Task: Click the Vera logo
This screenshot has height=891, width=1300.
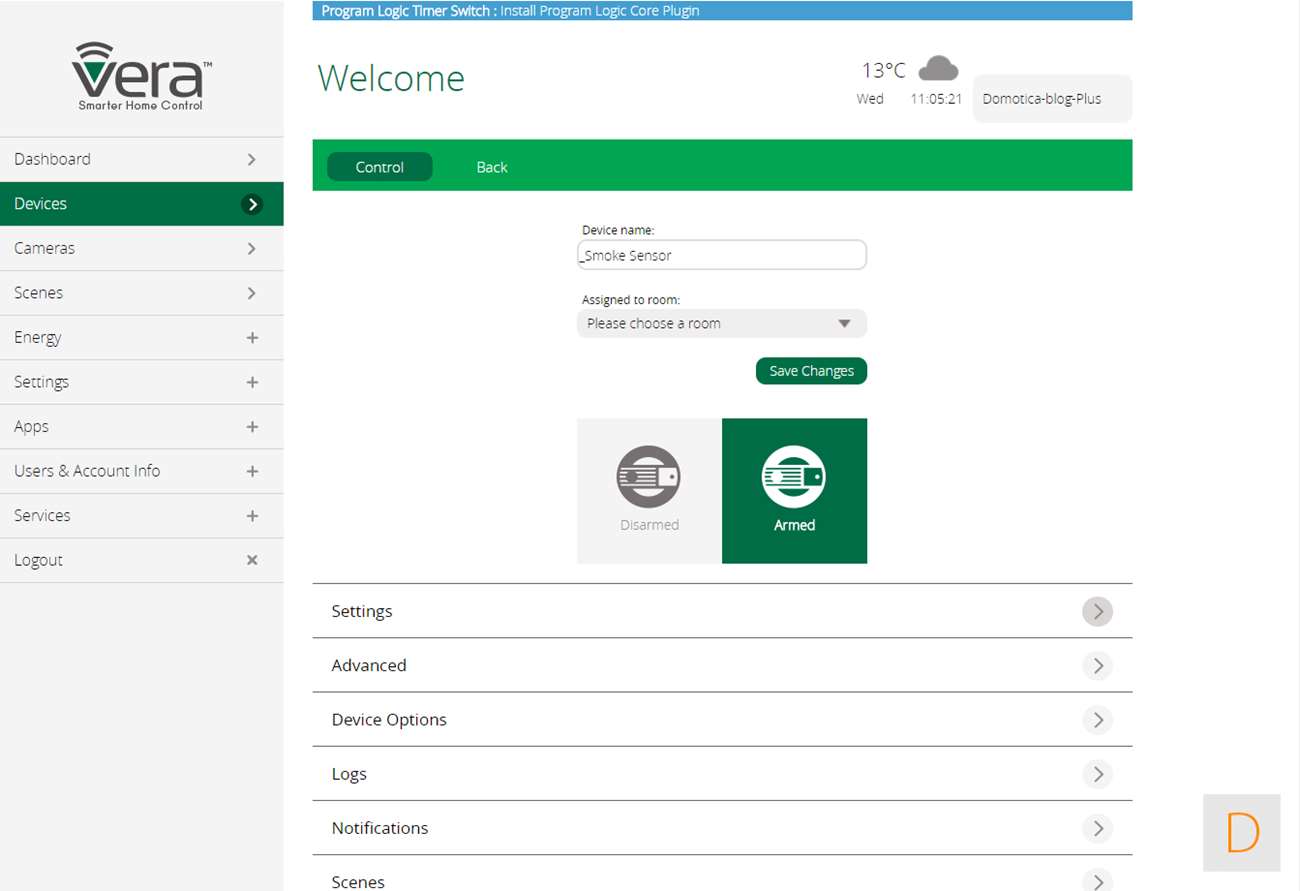Action: pyautogui.click(x=141, y=76)
